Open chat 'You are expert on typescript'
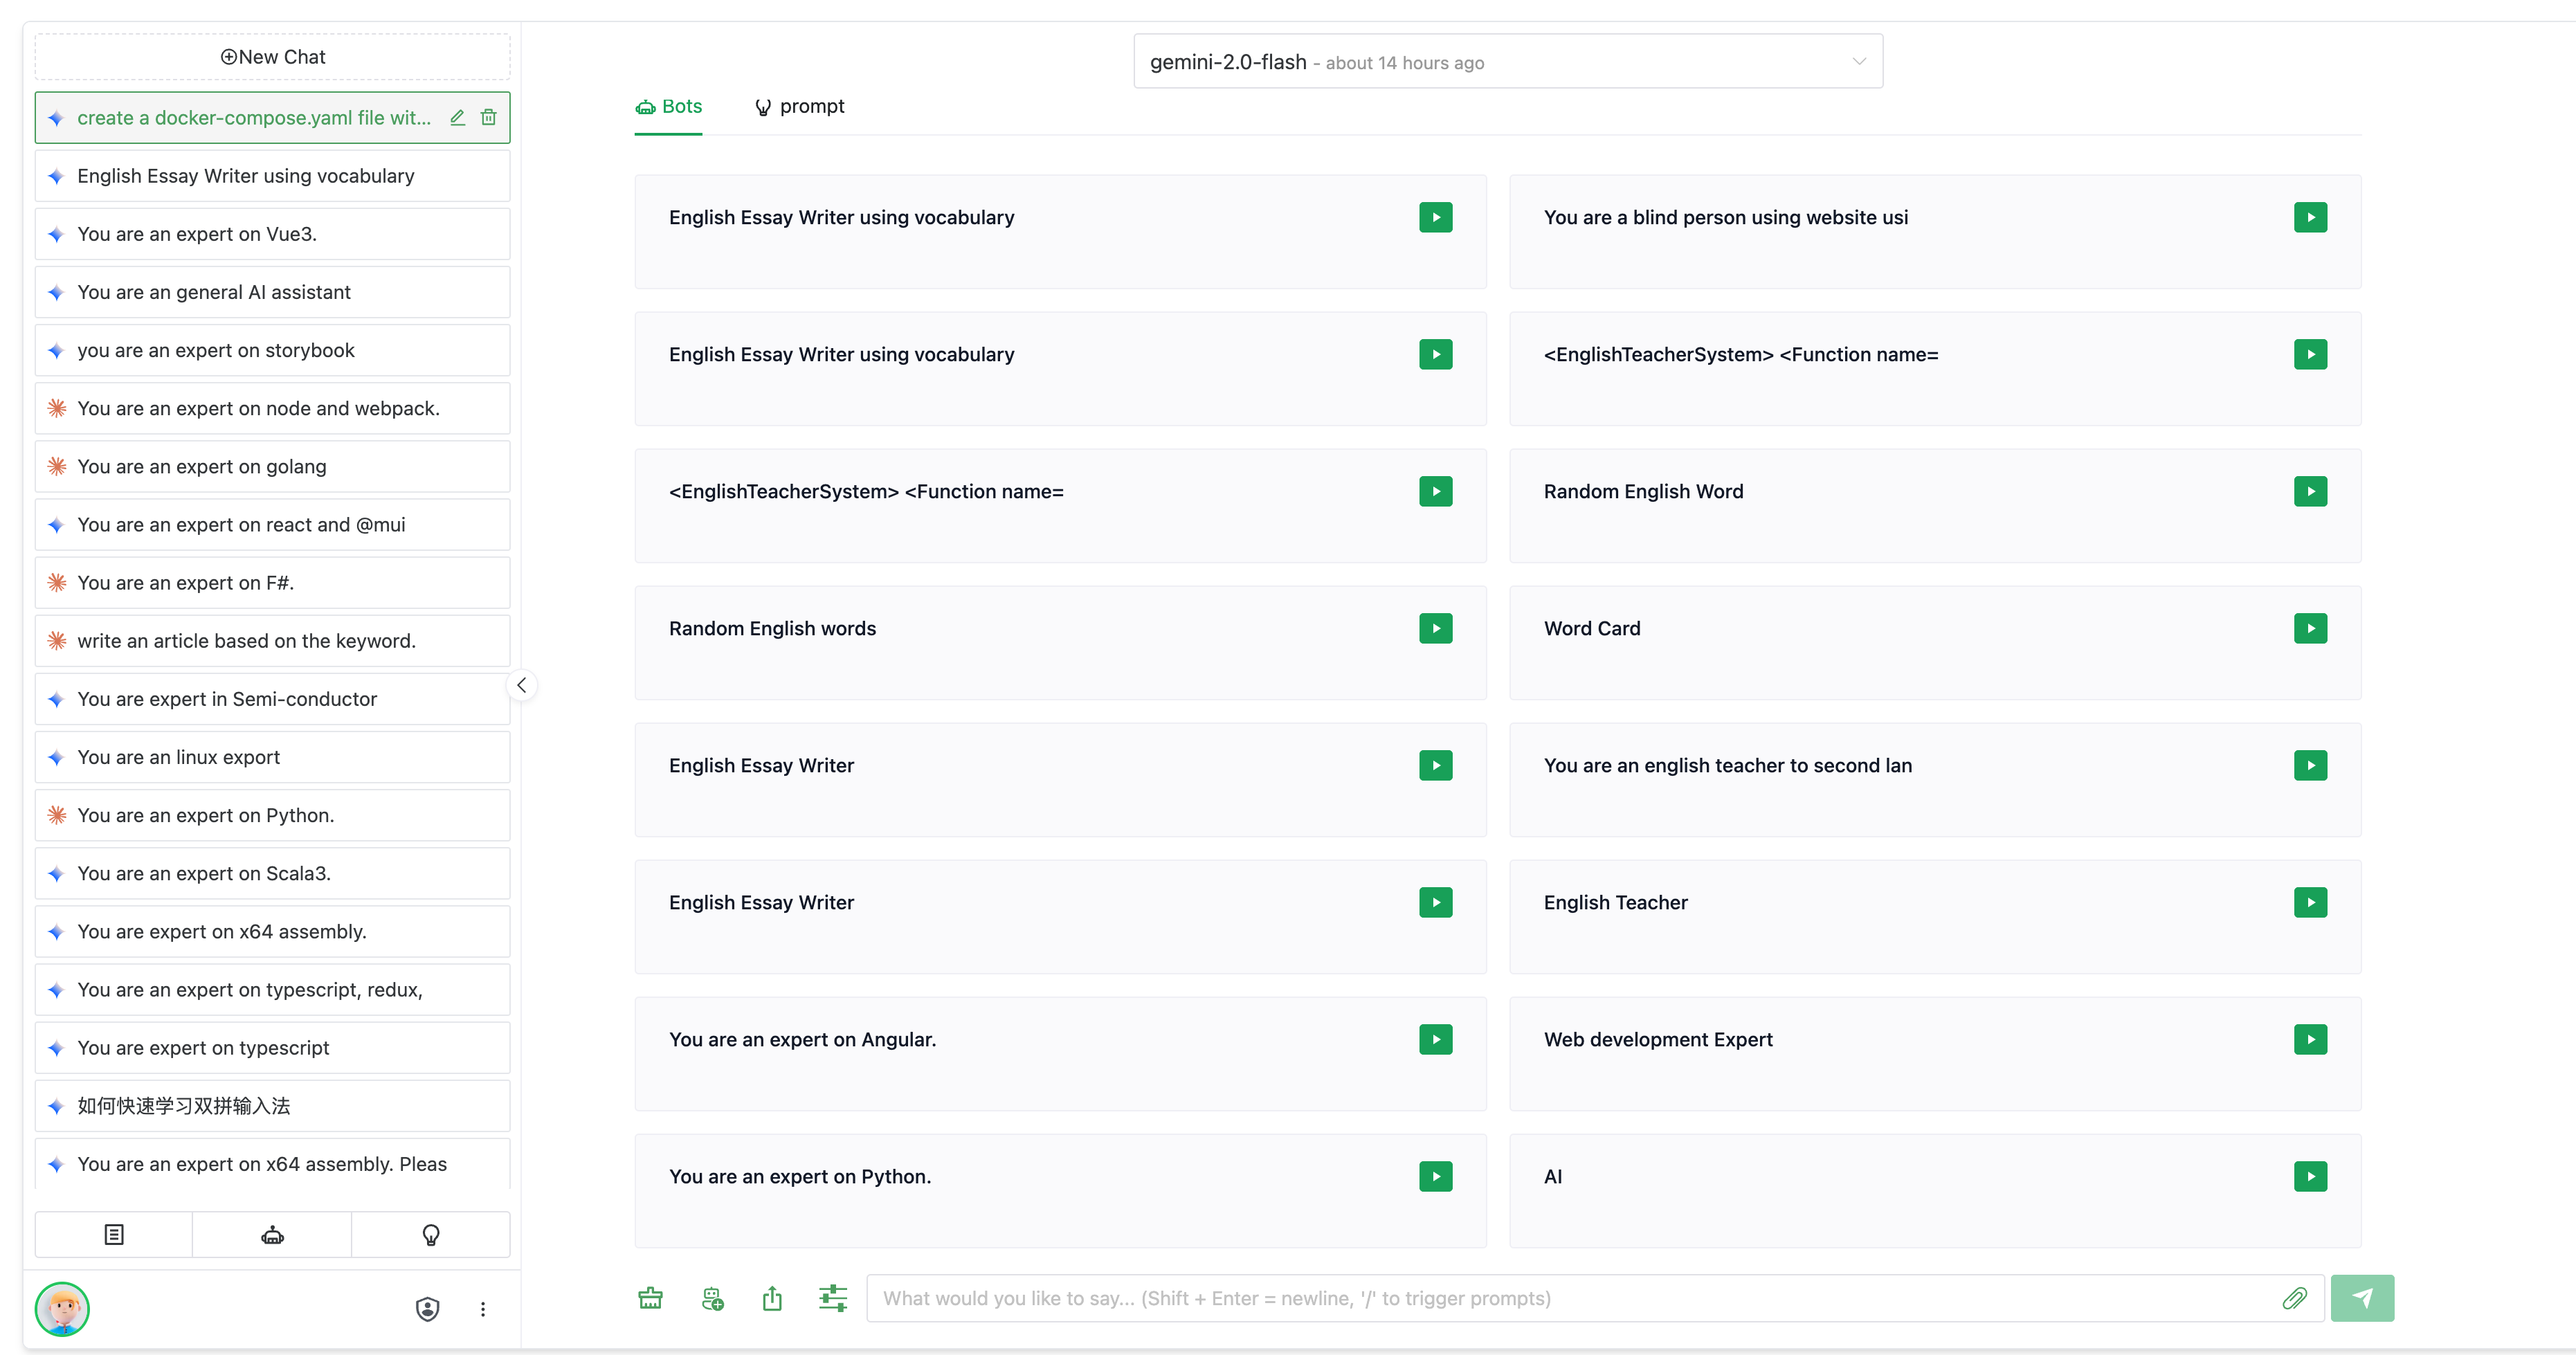 [273, 1047]
